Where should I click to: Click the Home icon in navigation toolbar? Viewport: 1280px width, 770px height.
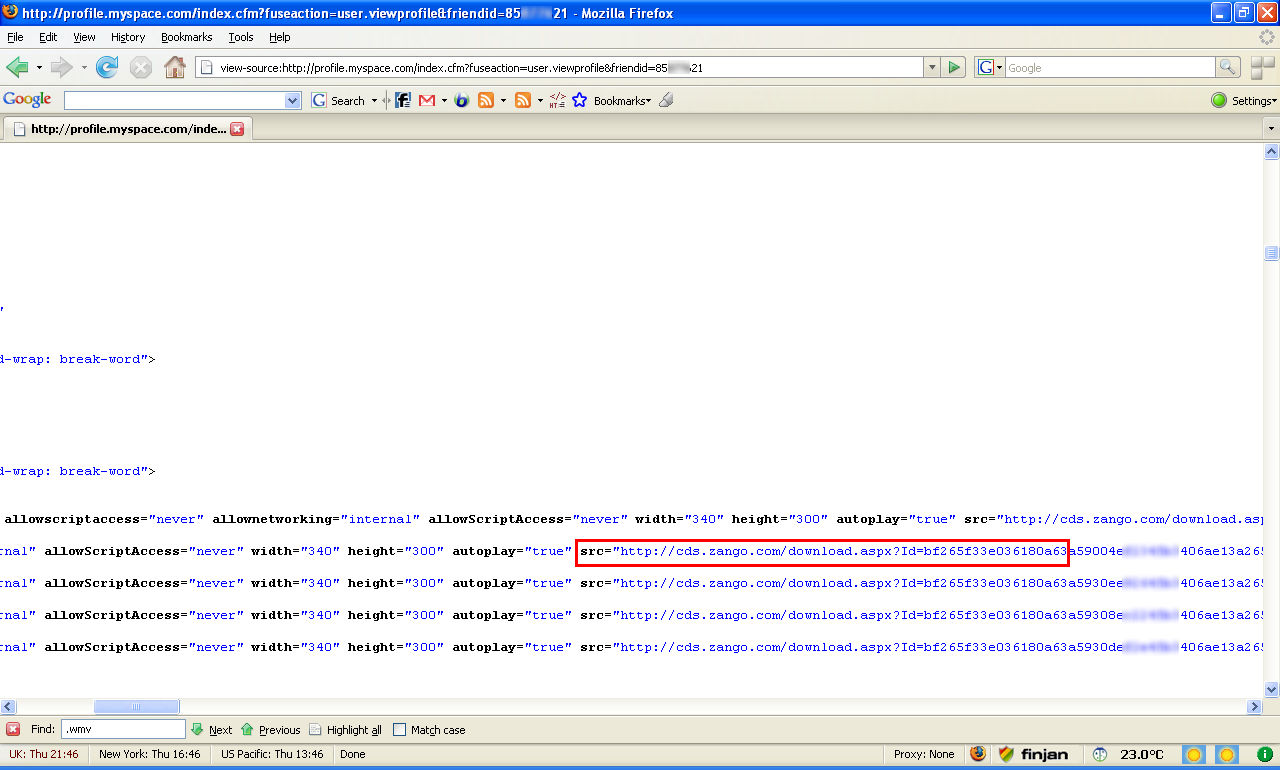[175, 67]
